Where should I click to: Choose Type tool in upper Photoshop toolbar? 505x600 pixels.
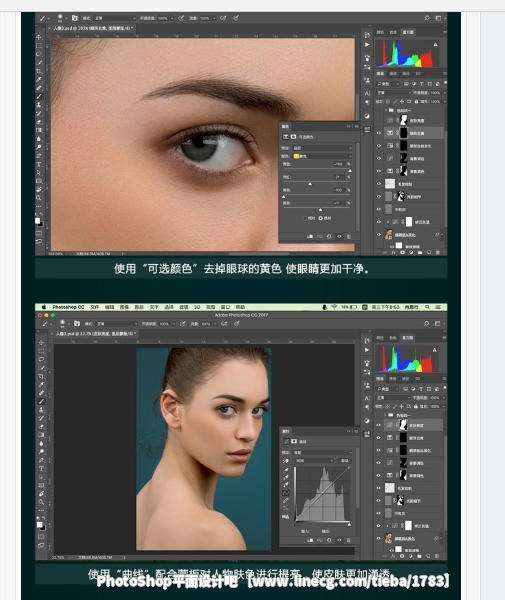[39, 164]
